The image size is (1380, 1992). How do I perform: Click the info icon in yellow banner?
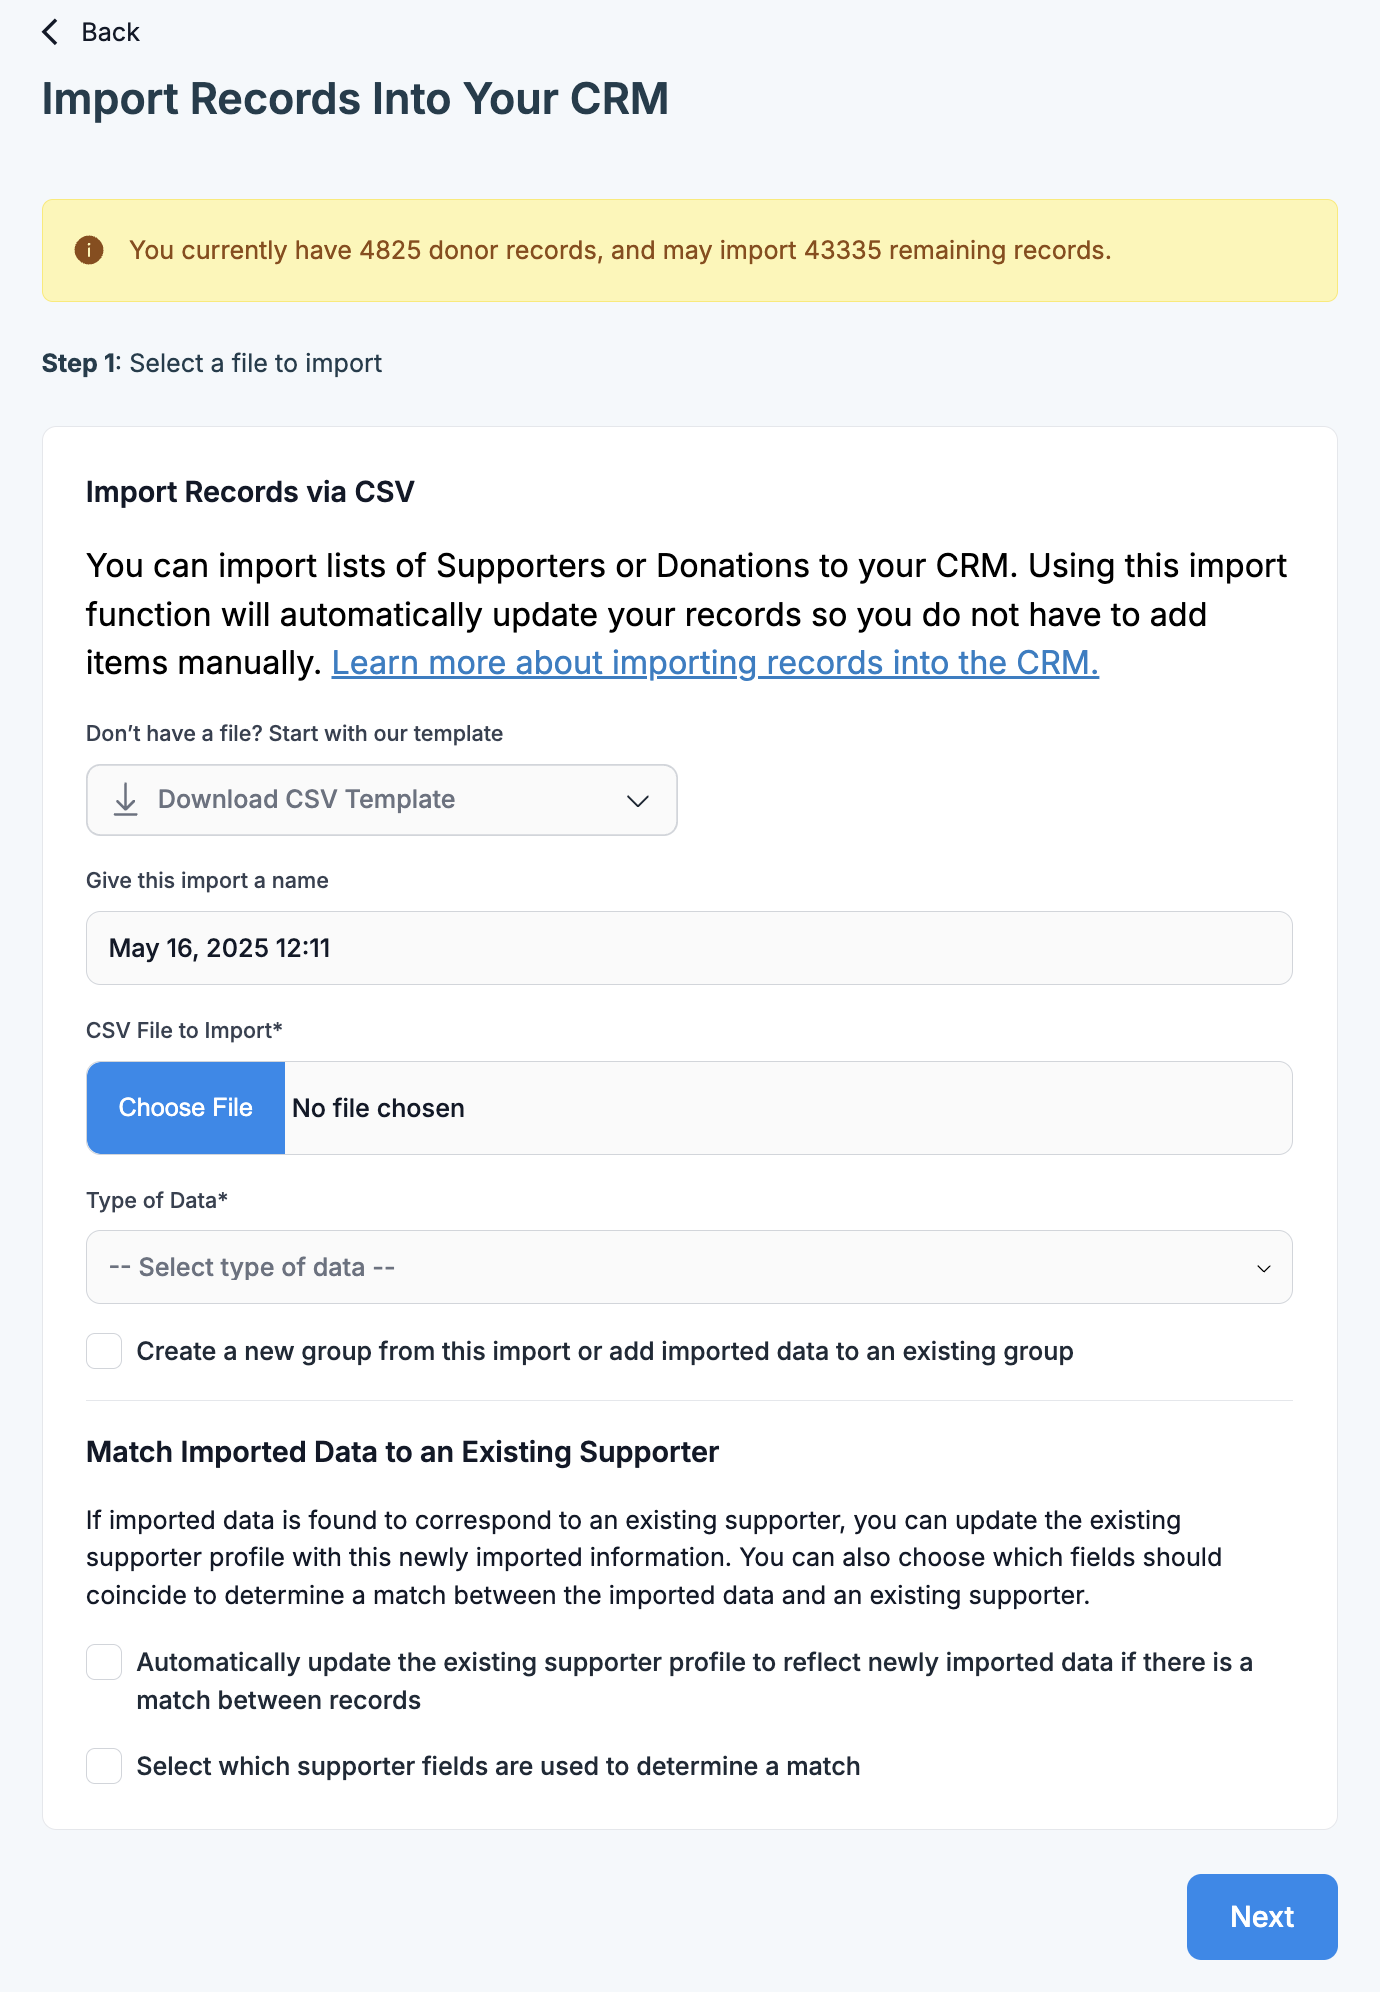click(x=89, y=250)
